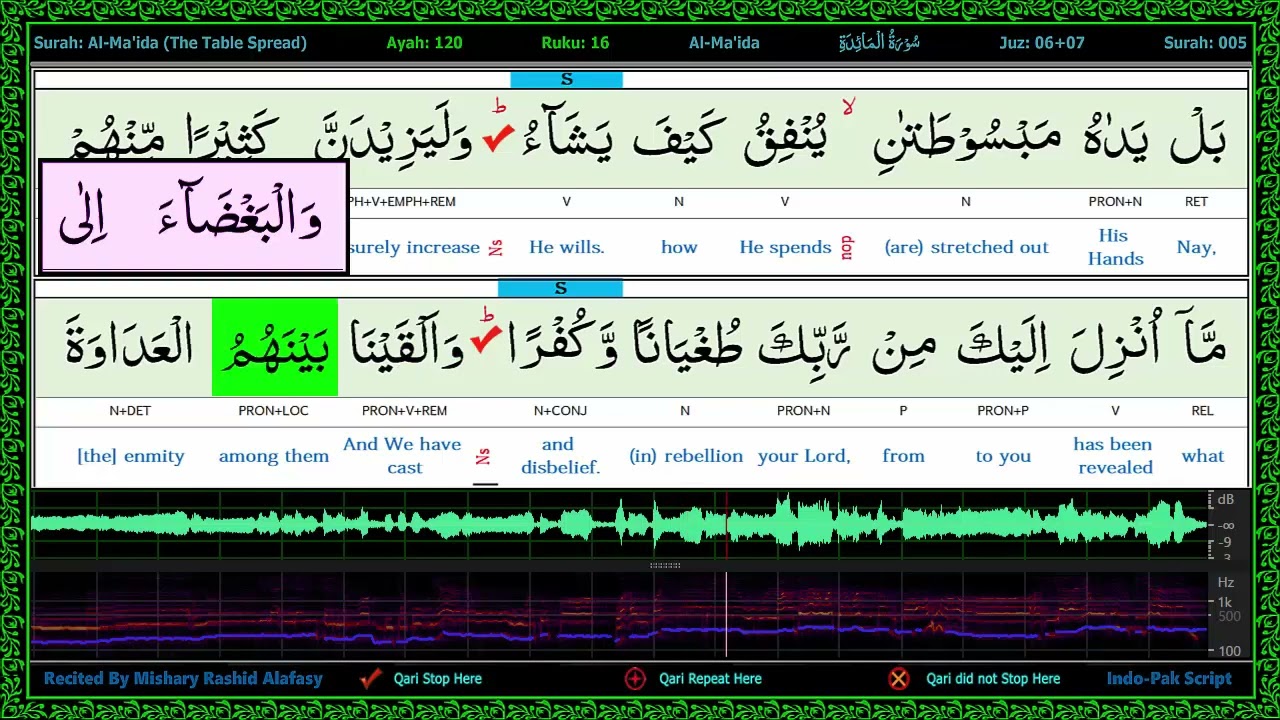1280x720 pixels.
Task: Click the red stop check after يَشَآءُ
Action: coord(497,138)
